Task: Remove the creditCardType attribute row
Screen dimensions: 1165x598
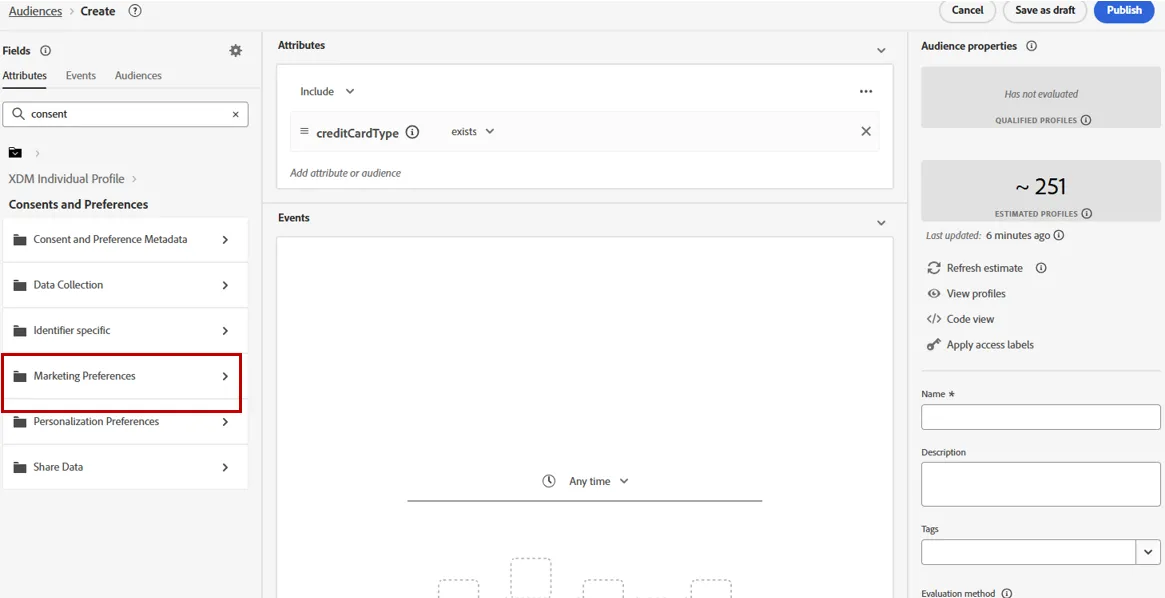Action: 866,131
